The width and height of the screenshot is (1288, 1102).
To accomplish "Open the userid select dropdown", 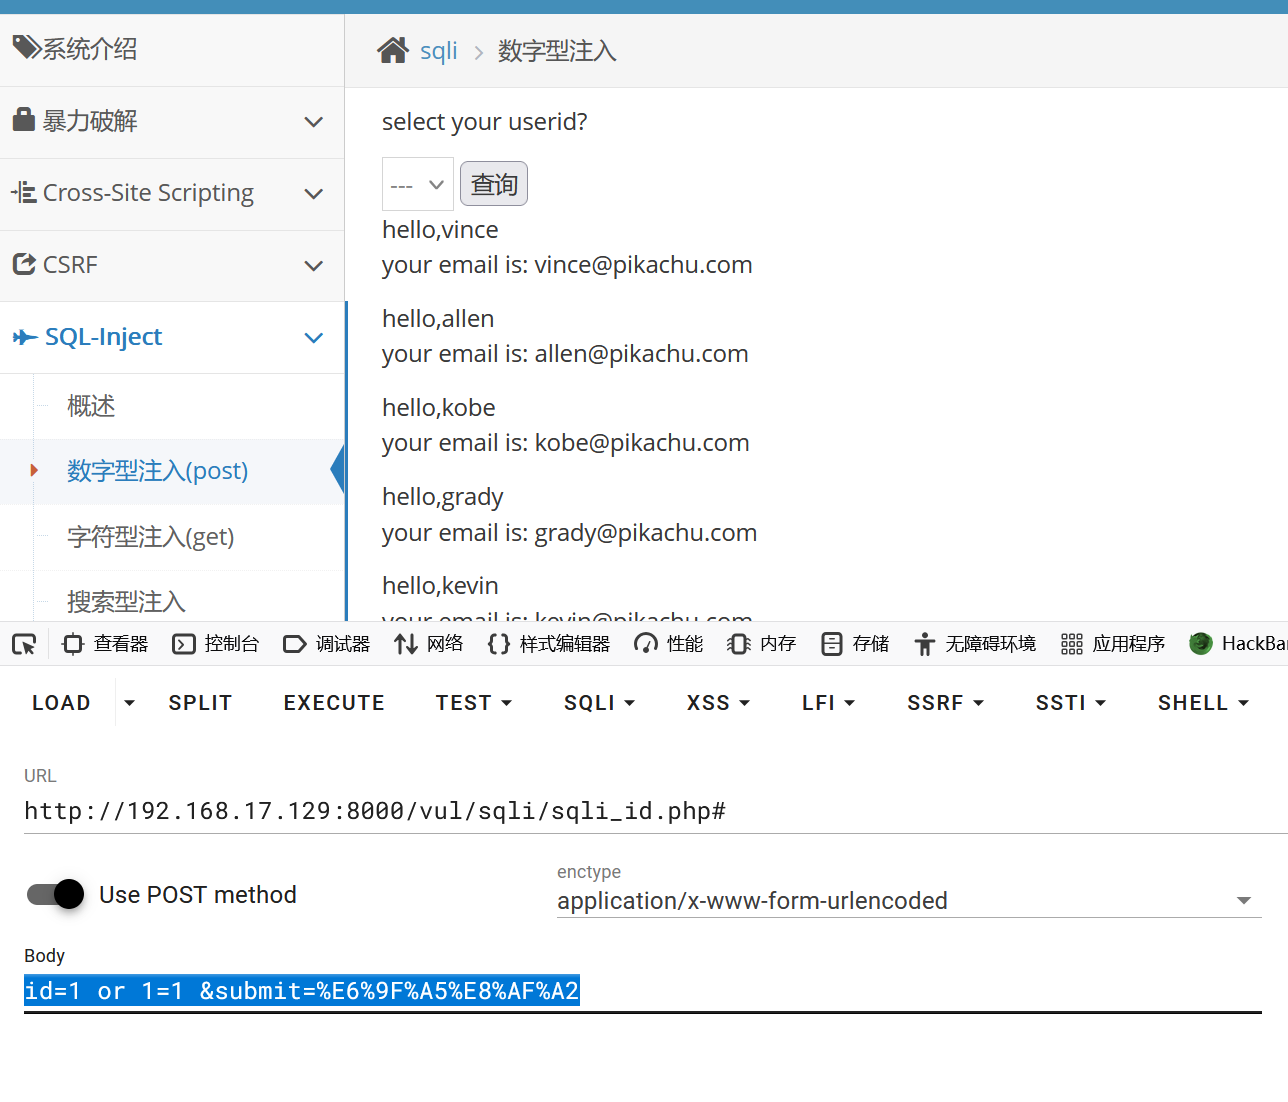I will tap(417, 185).
